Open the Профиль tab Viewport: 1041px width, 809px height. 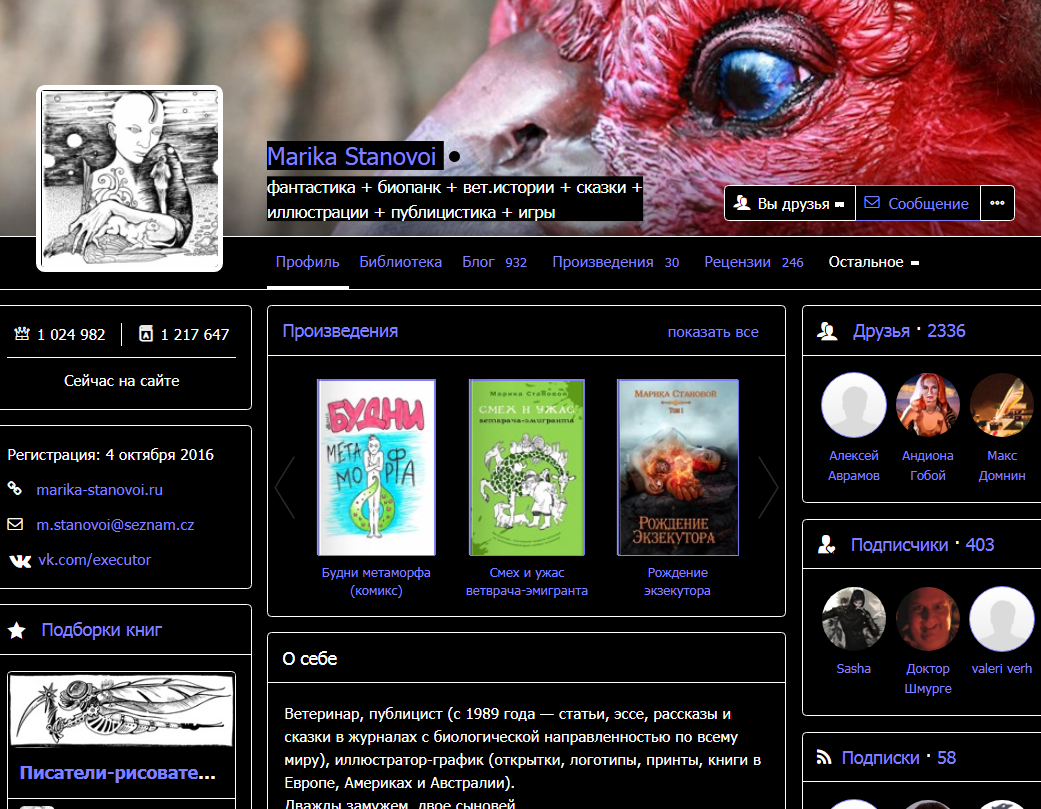[307, 262]
